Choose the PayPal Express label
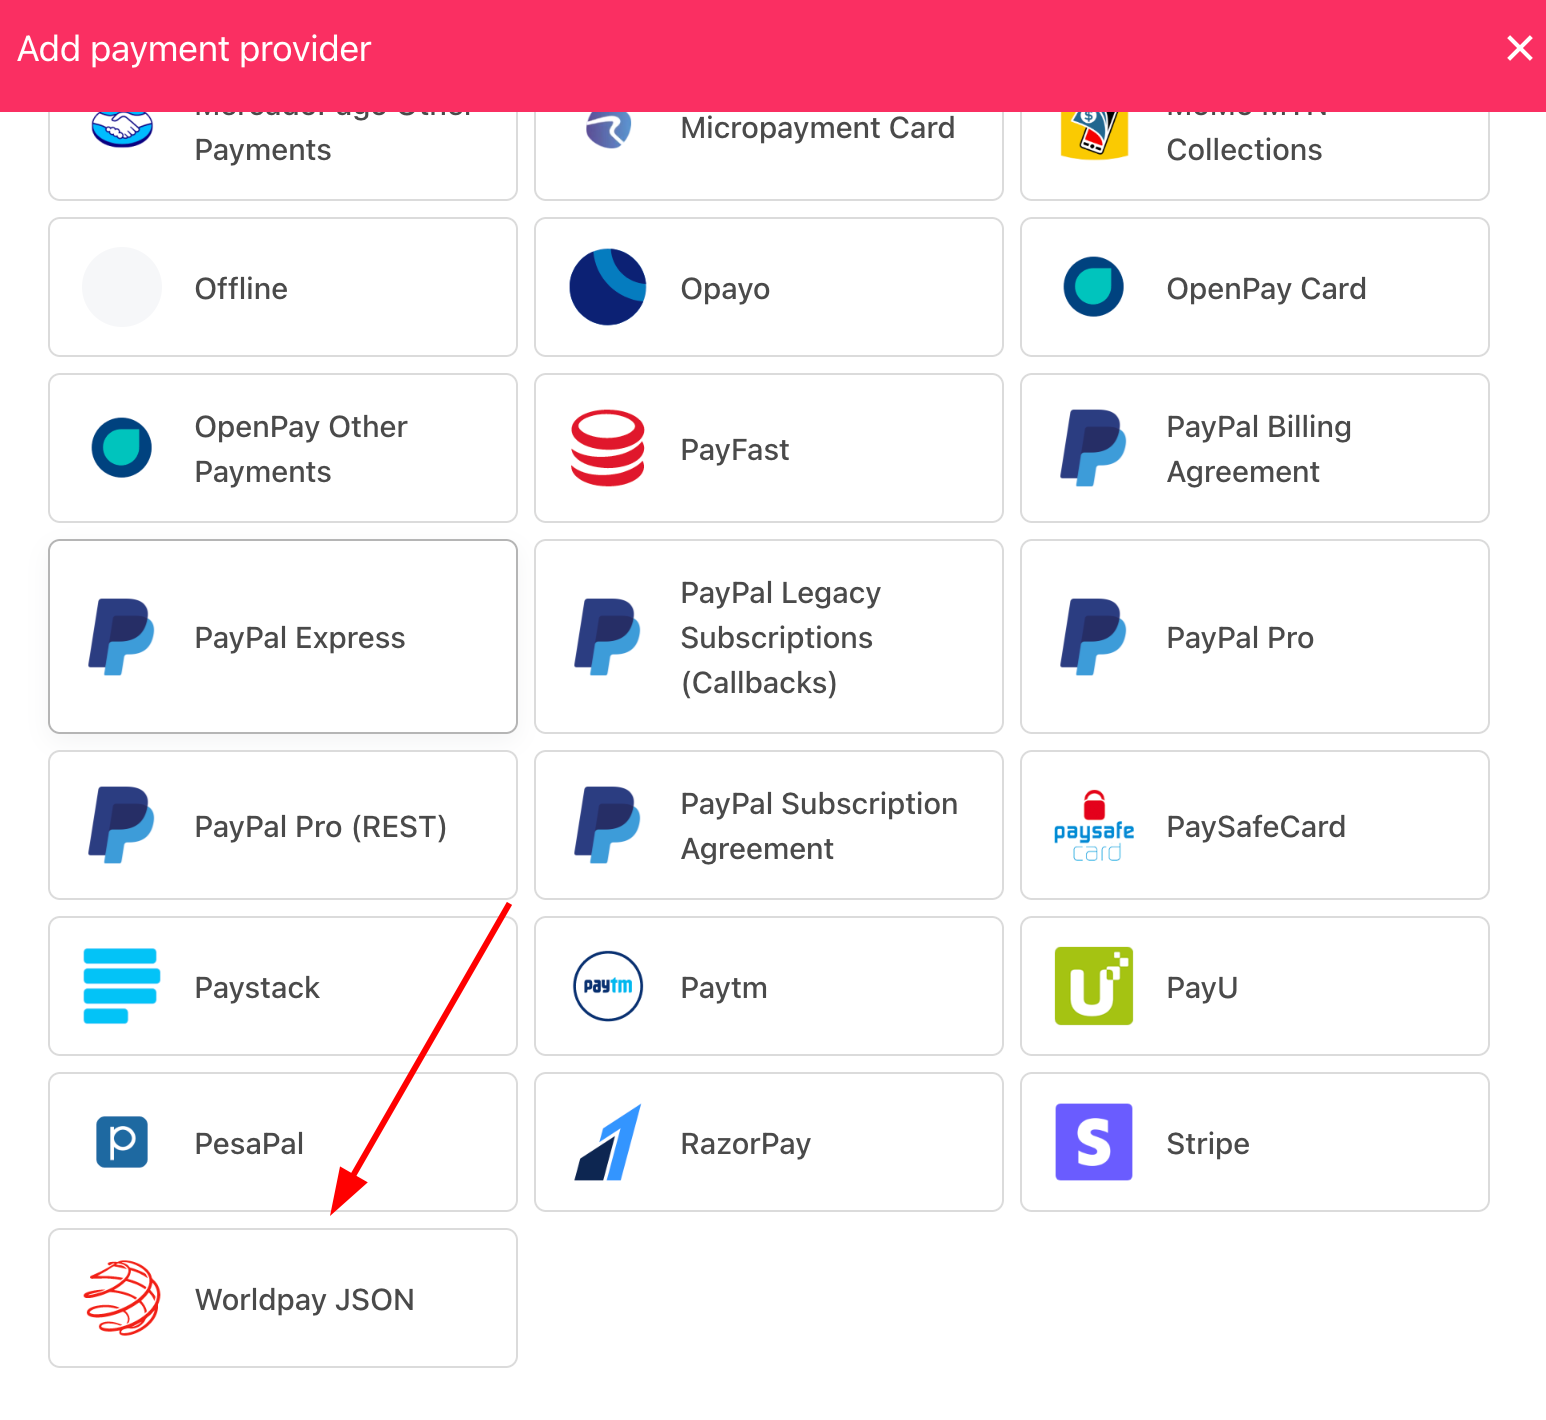 coord(300,638)
